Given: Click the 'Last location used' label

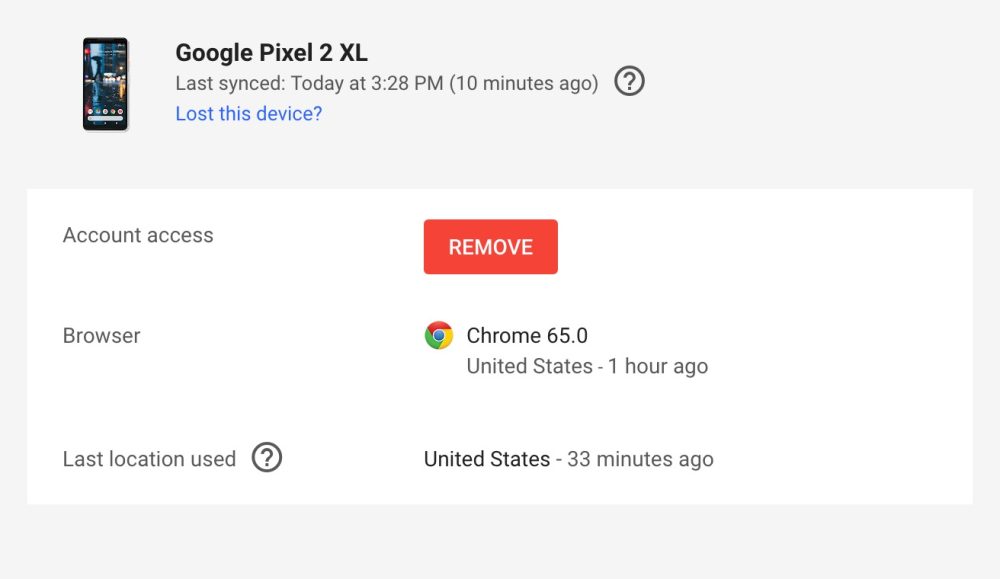Looking at the screenshot, I should [149, 459].
